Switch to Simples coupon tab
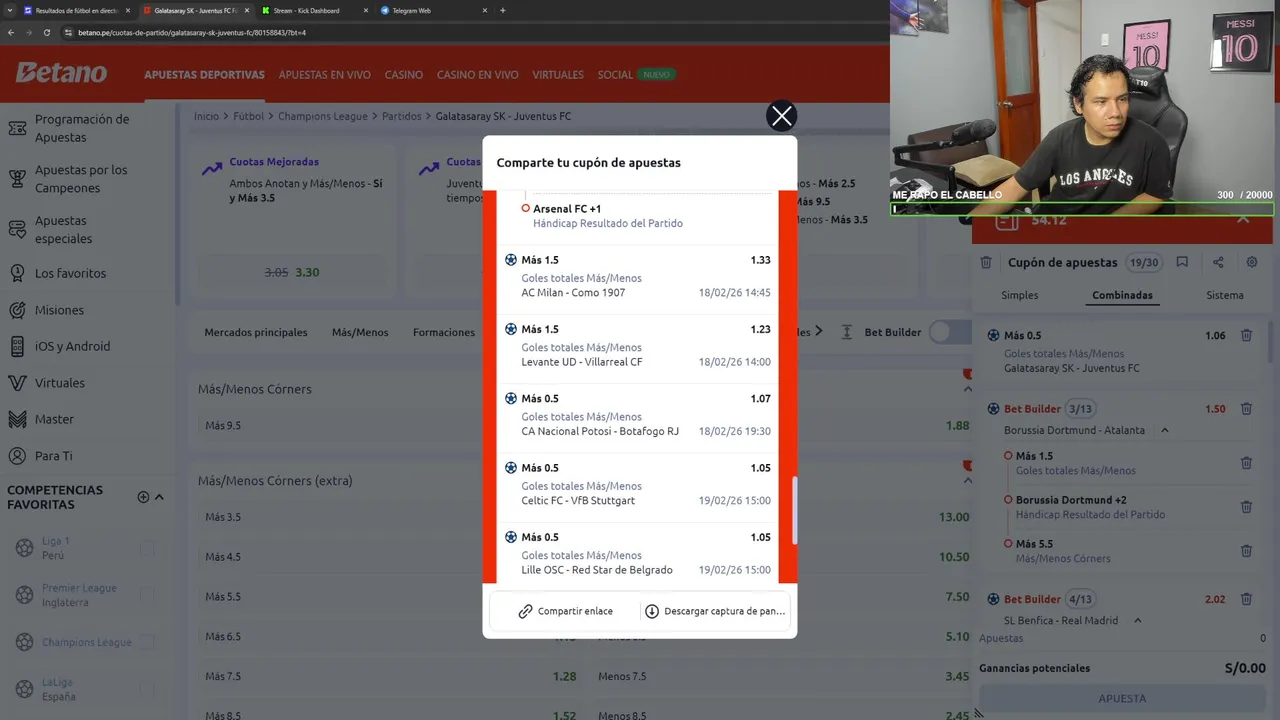The width and height of the screenshot is (1280, 720). tap(1020, 295)
